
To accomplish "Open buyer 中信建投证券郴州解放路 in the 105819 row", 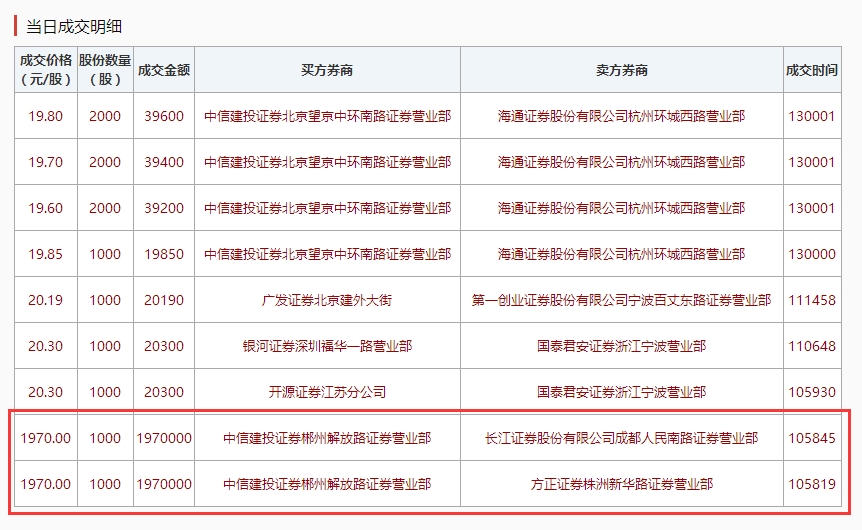I will (327, 484).
